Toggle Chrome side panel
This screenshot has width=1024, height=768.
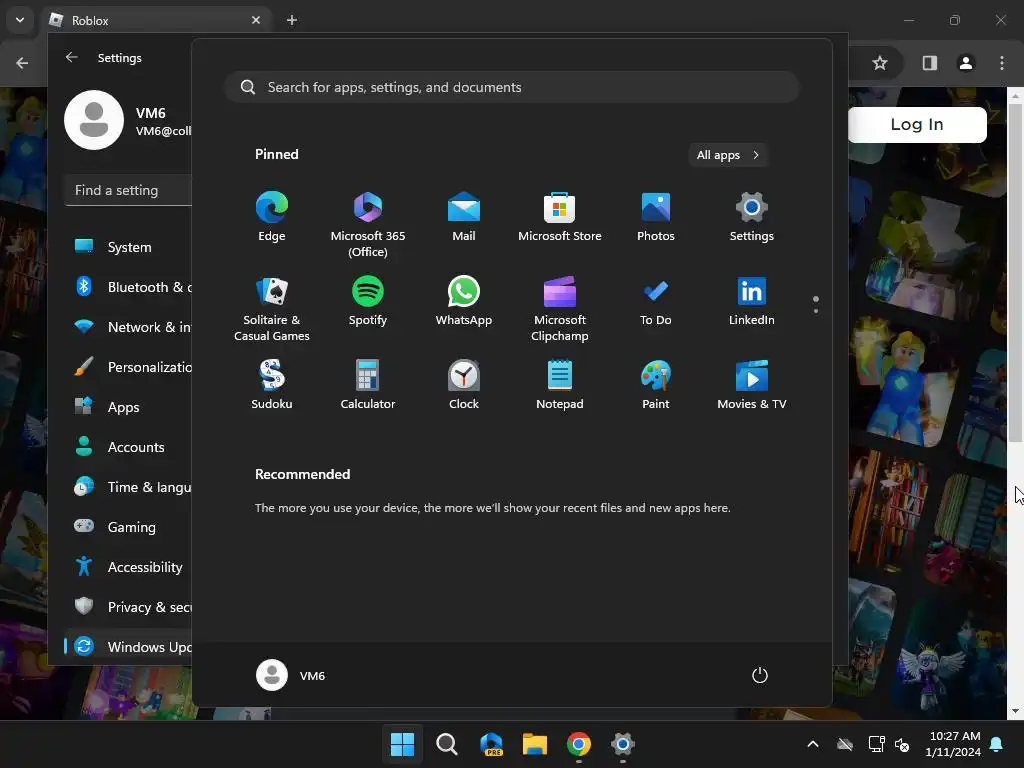pos(929,63)
